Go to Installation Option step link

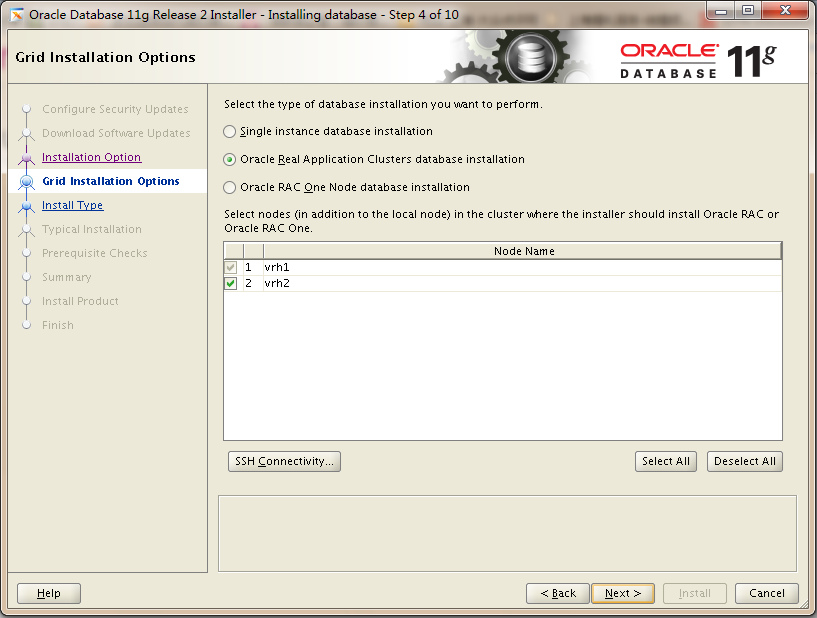click(91, 157)
